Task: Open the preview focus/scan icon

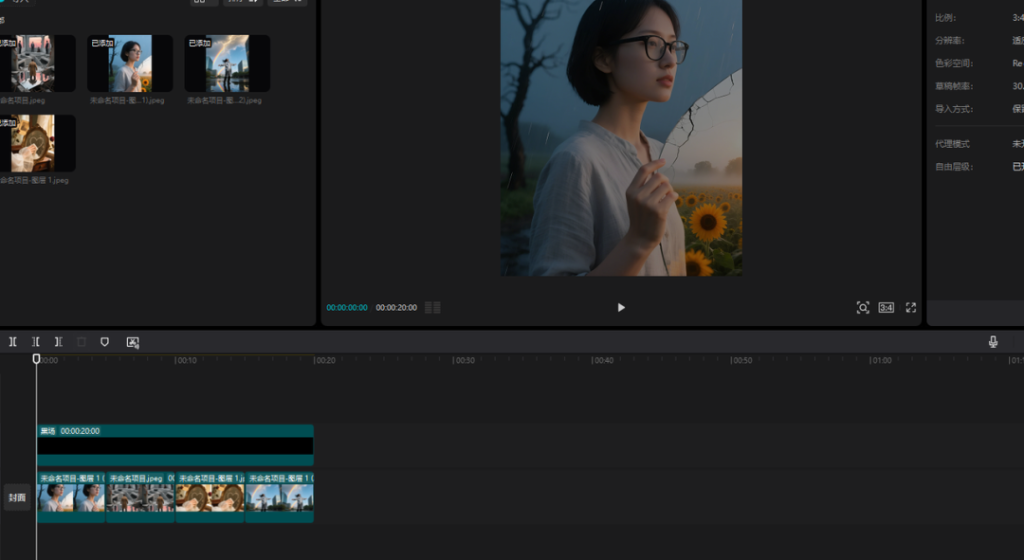Action: (x=862, y=308)
